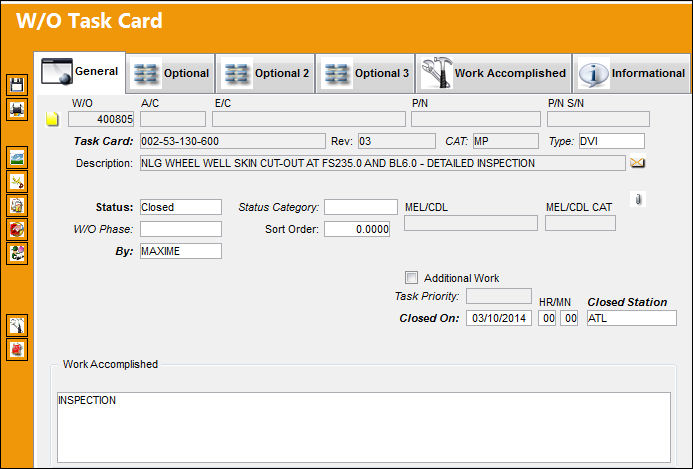Image resolution: width=693 pixels, height=469 pixels.
Task: Click the MEL/CDL CAT field
Action: coord(580,223)
